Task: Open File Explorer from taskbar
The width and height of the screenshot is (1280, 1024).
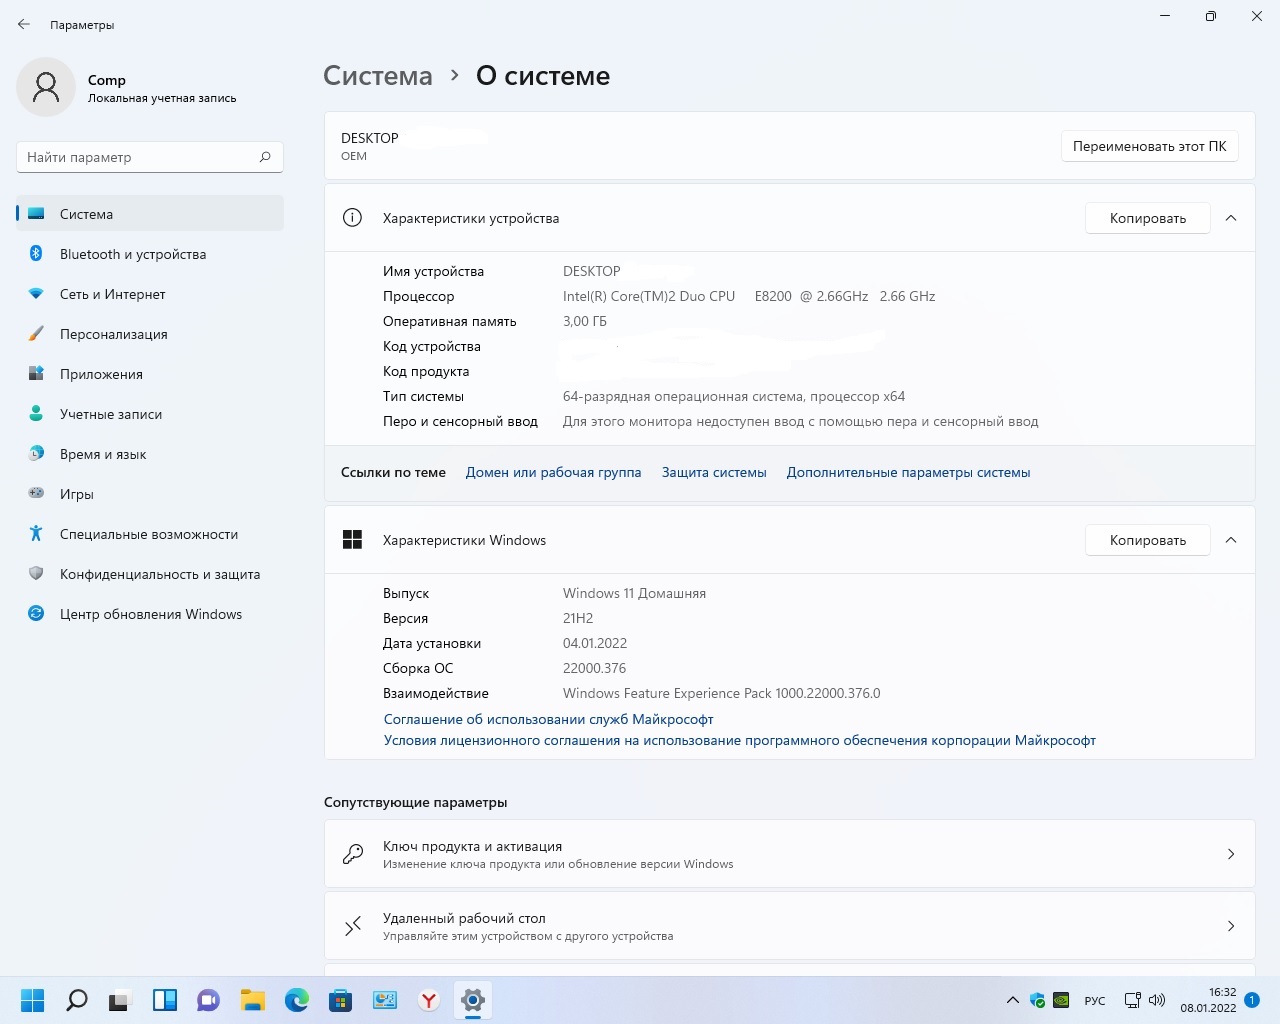Action: coord(253,1000)
